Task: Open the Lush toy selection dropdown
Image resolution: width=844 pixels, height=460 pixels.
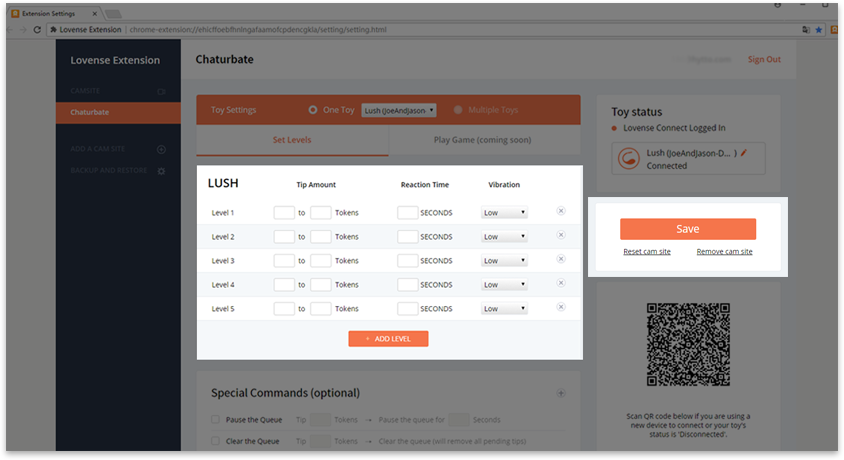Action: pyautogui.click(x=398, y=110)
